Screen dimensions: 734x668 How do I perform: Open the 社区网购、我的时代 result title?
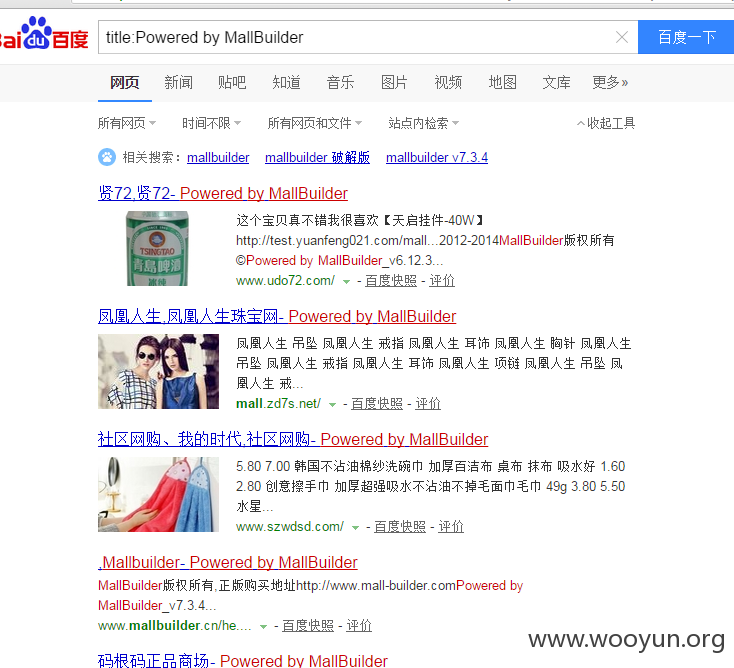pos(293,439)
